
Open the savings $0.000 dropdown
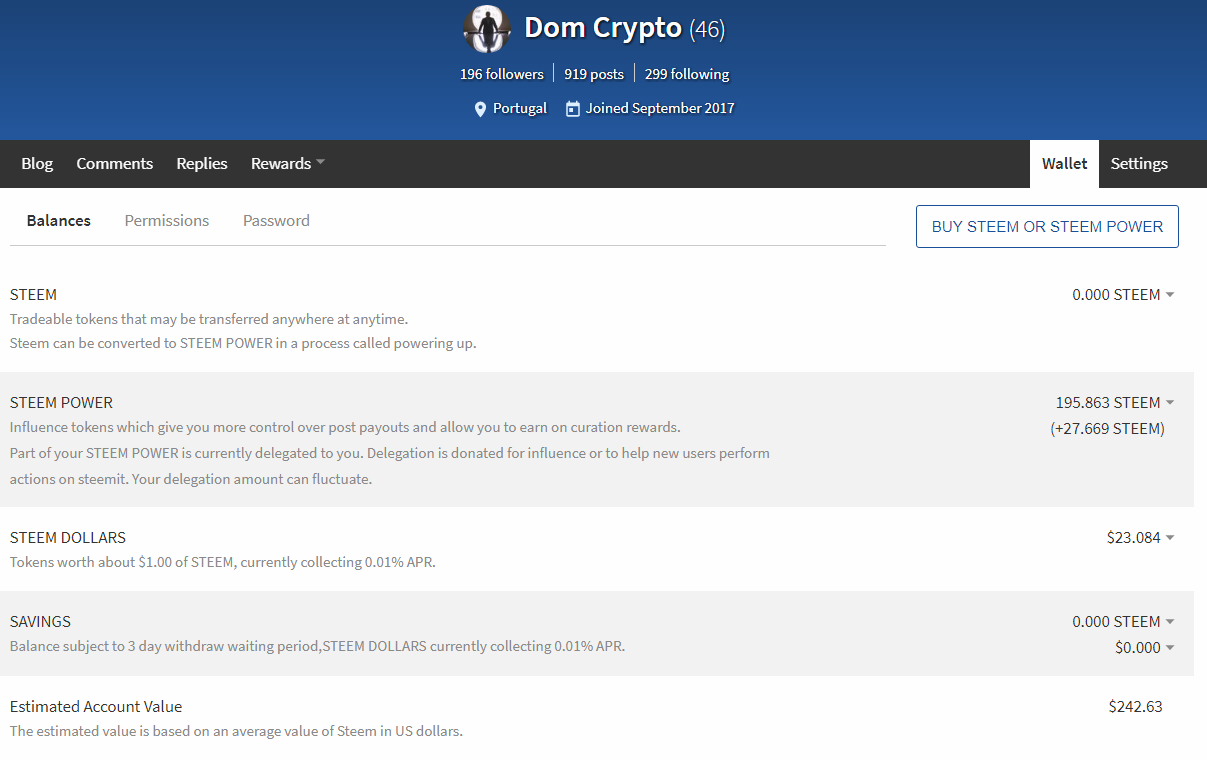point(1145,648)
